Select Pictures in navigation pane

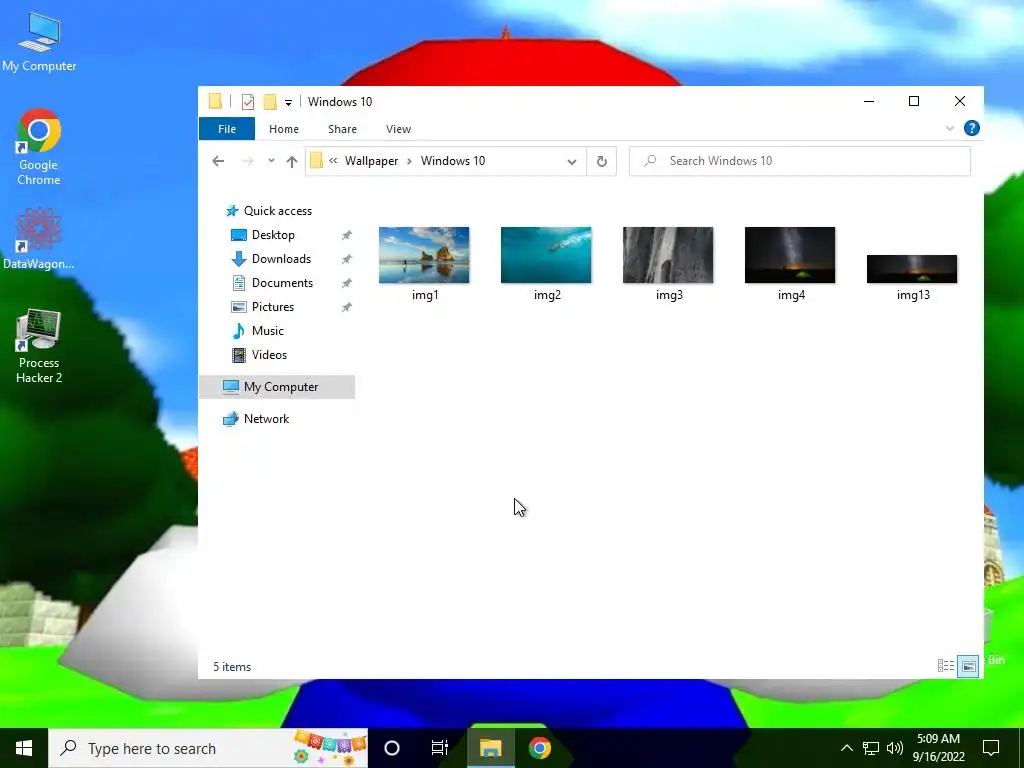[x=272, y=307]
